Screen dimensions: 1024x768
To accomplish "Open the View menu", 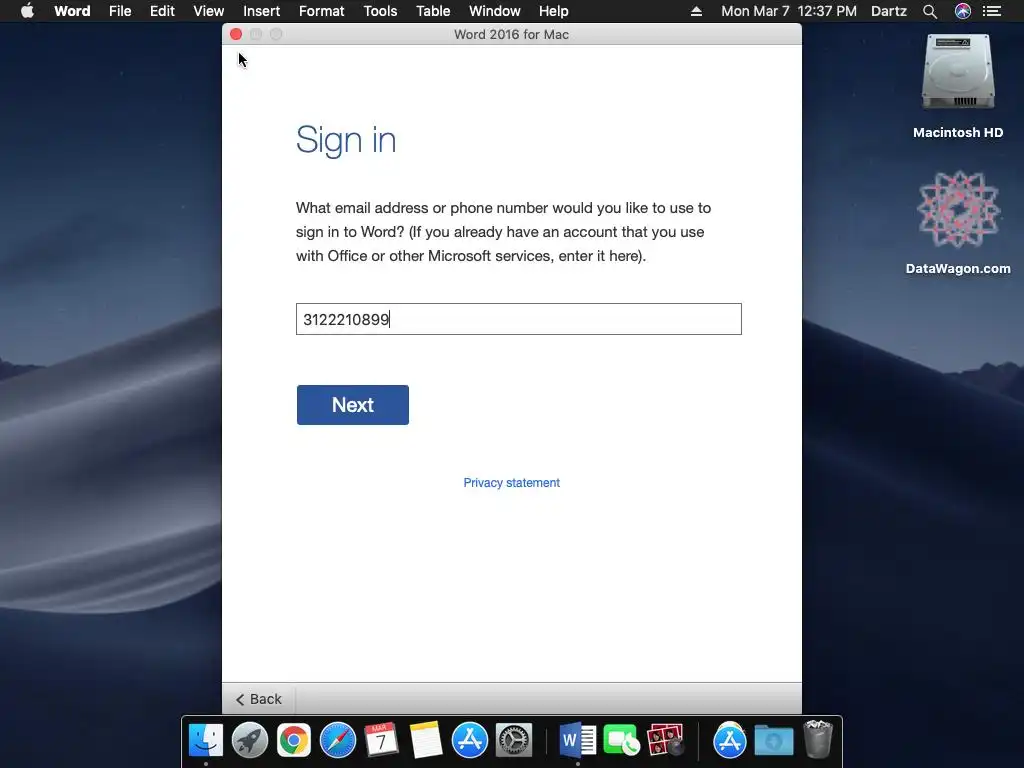I will (208, 11).
